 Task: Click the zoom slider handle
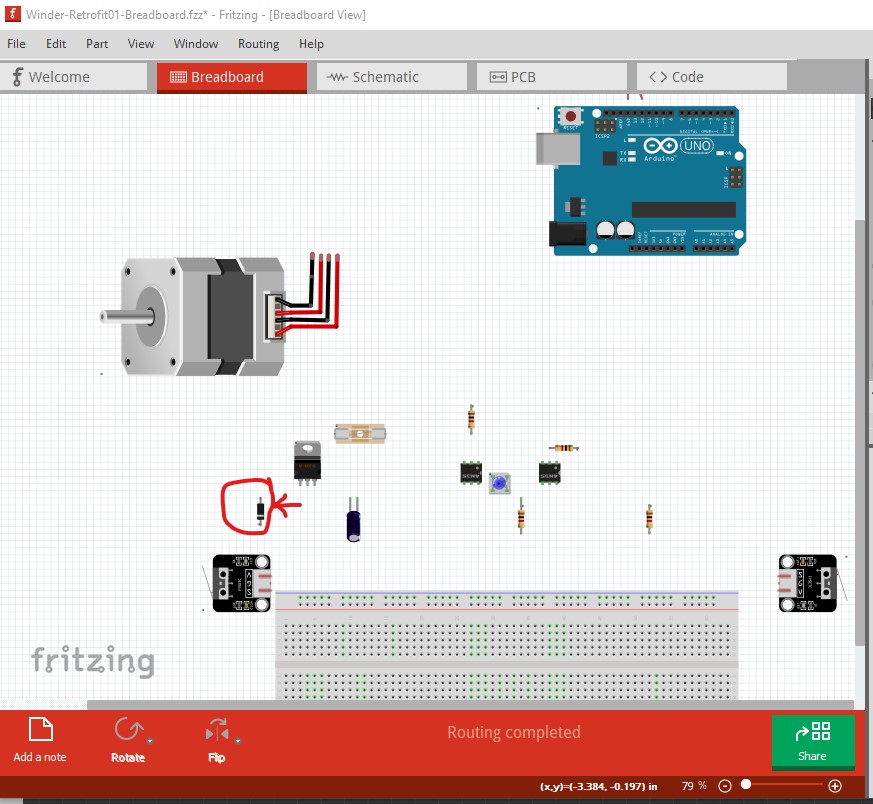pyautogui.click(x=746, y=785)
